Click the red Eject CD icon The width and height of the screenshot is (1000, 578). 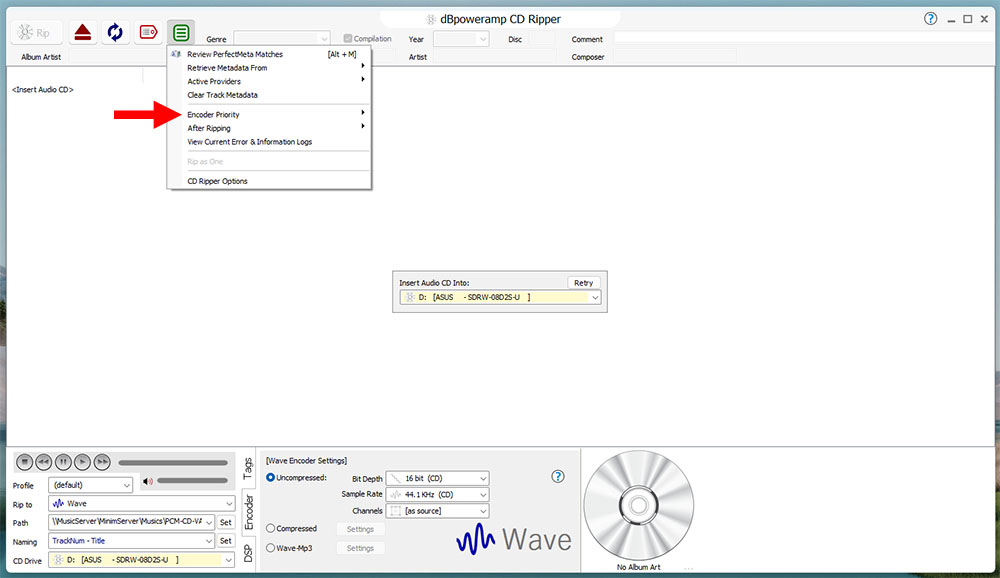83,32
